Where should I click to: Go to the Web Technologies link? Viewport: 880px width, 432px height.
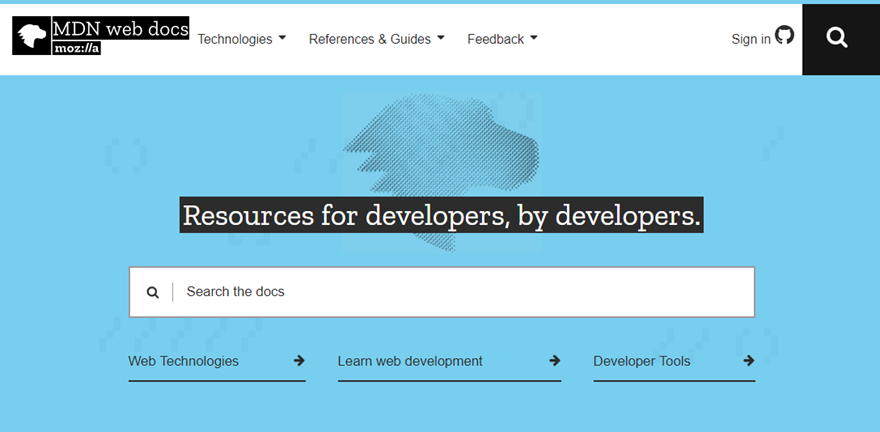[184, 361]
